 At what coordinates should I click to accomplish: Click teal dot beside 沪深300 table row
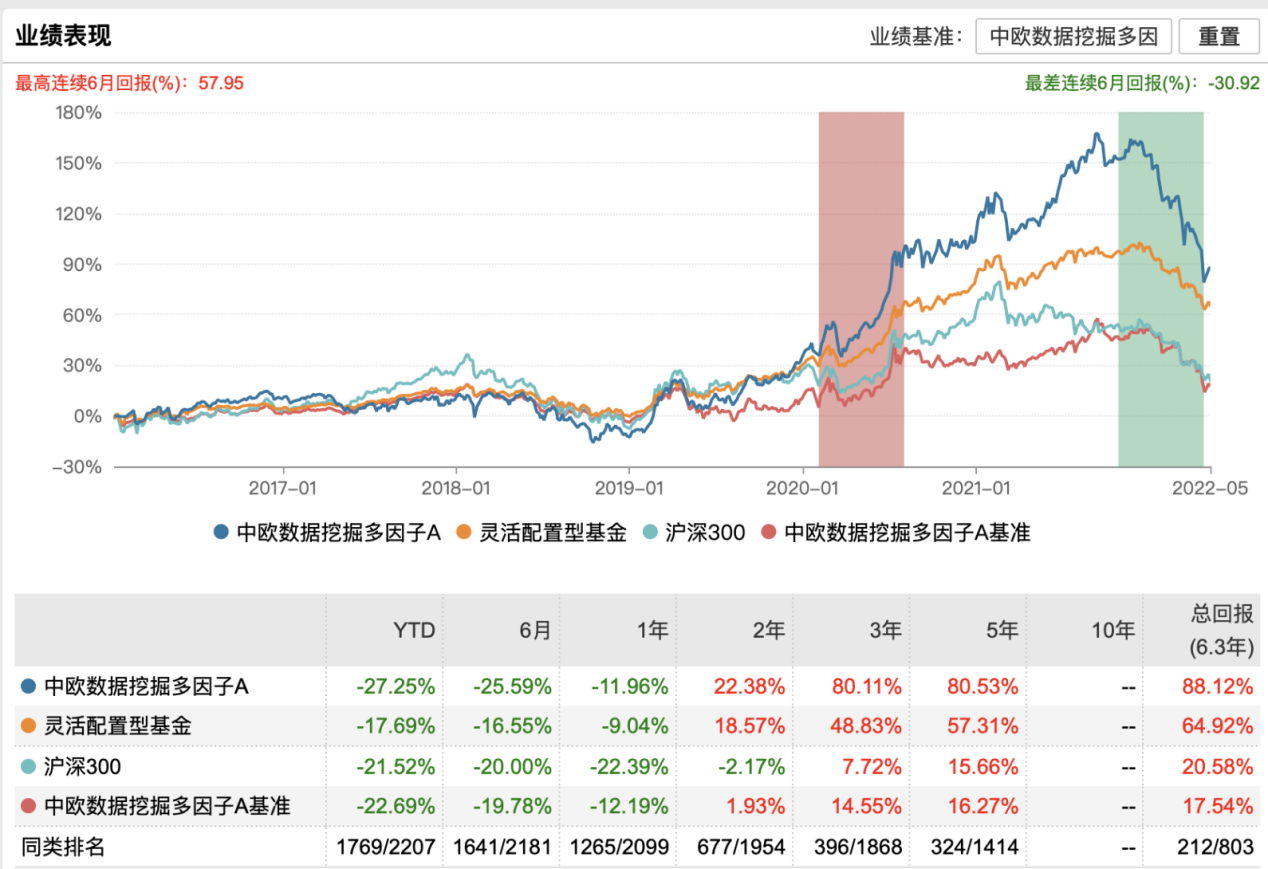point(28,766)
